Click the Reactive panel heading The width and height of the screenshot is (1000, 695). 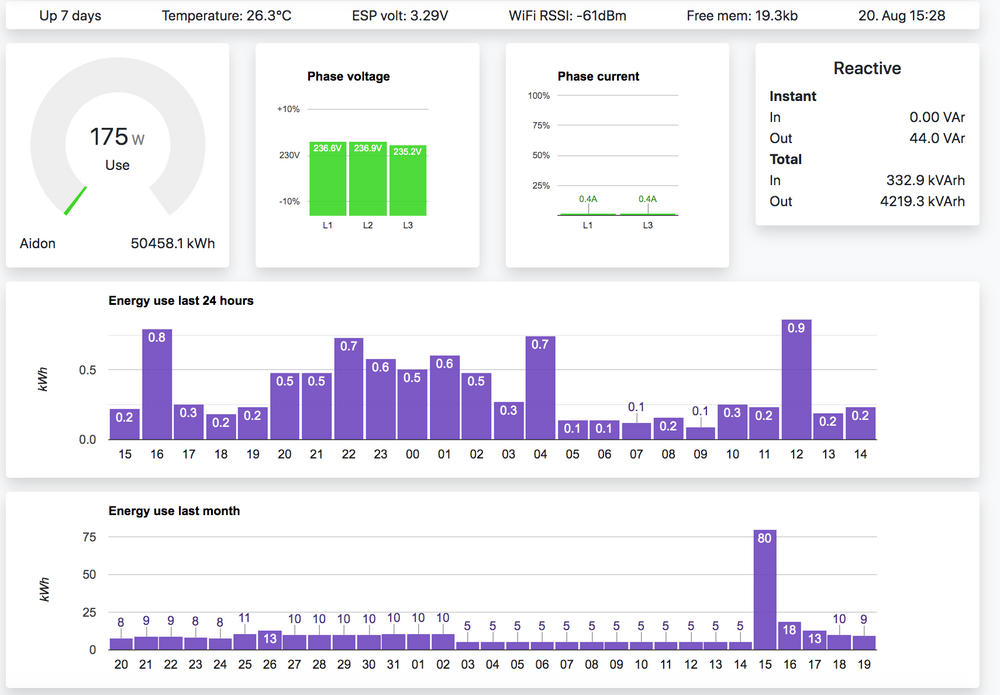click(867, 68)
